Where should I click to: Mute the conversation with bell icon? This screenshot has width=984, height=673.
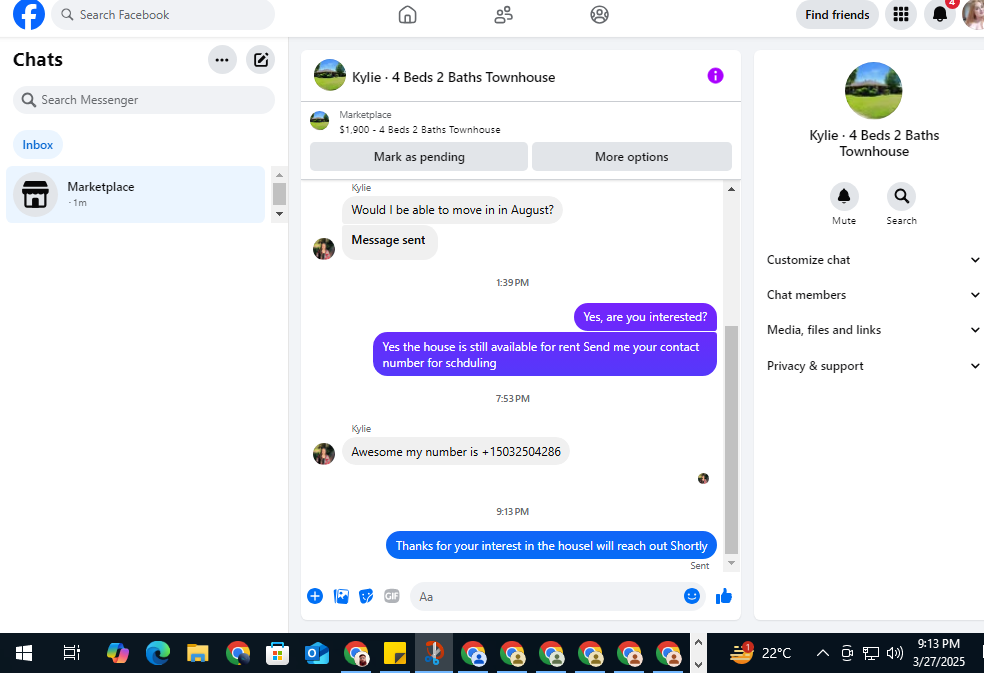pyautogui.click(x=844, y=197)
